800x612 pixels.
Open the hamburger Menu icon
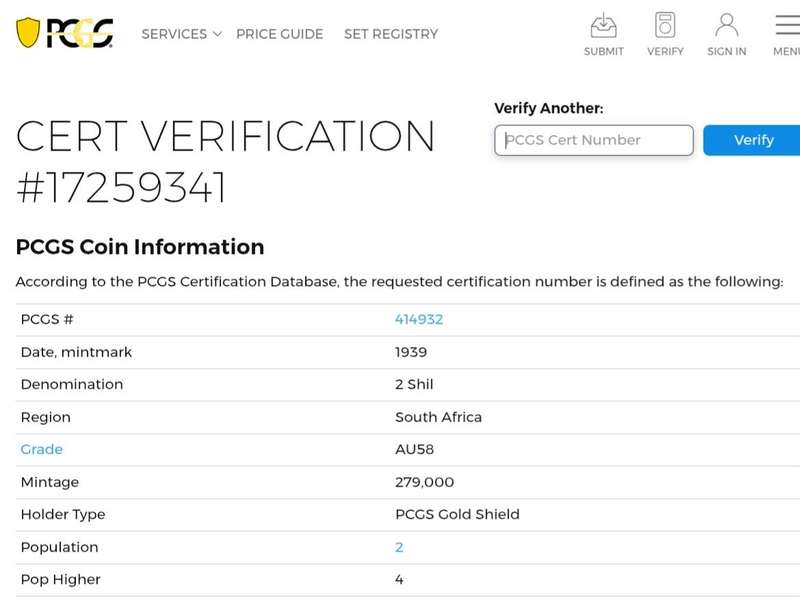(x=787, y=25)
